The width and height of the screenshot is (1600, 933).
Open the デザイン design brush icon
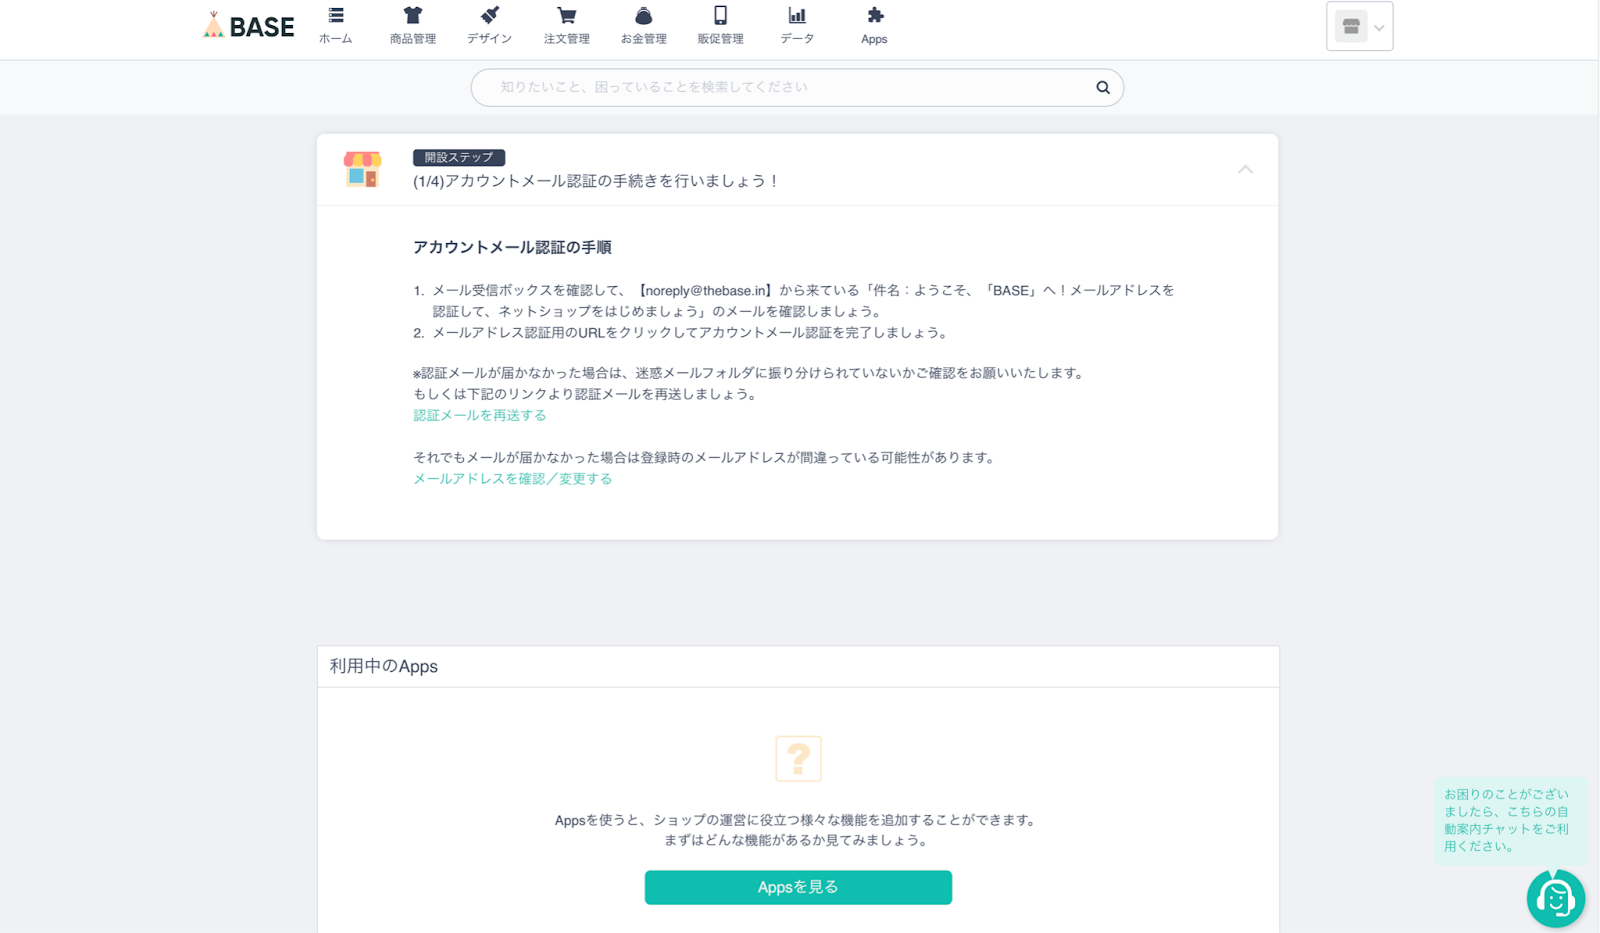tap(490, 16)
